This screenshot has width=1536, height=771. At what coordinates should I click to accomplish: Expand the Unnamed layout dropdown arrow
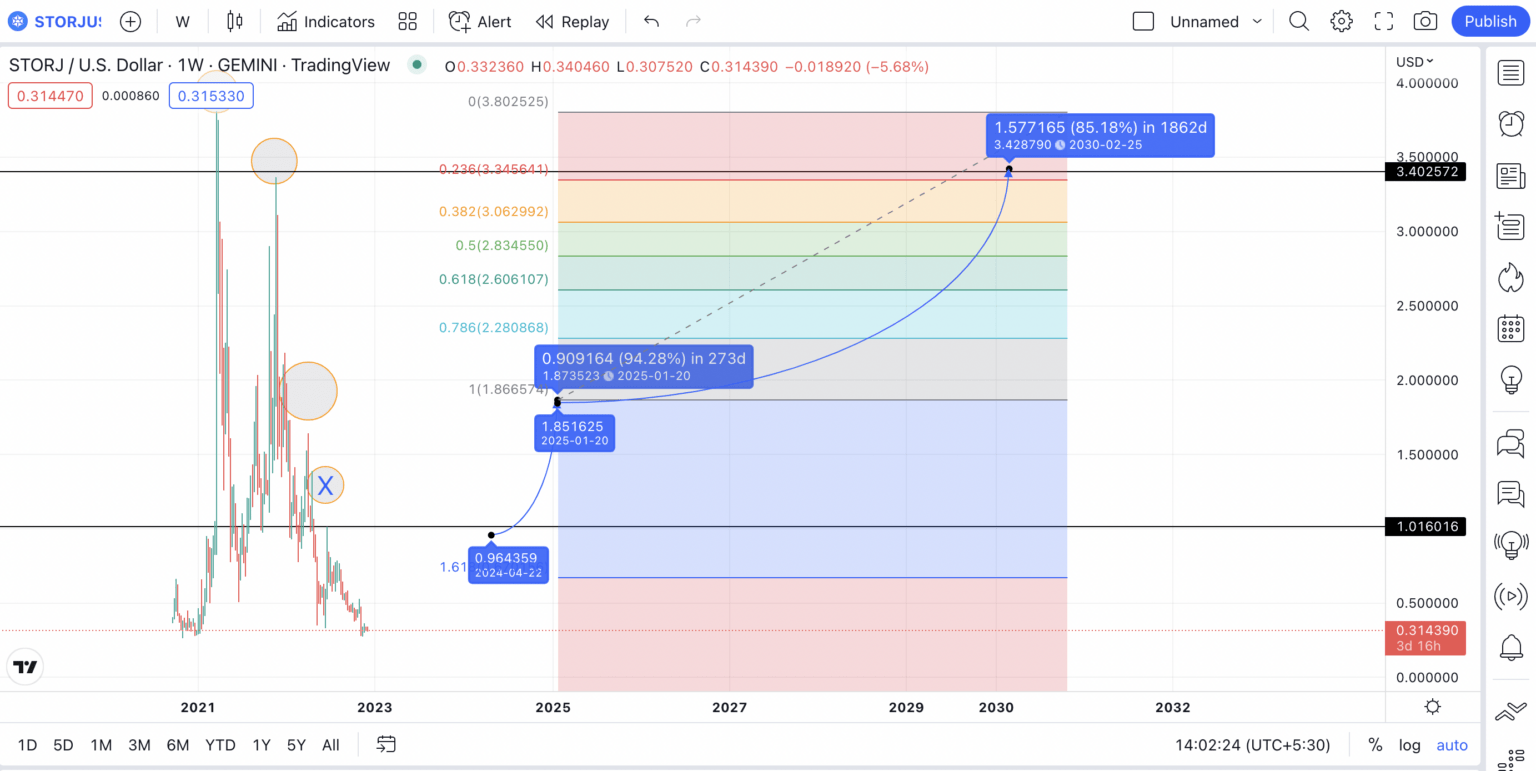(1257, 21)
